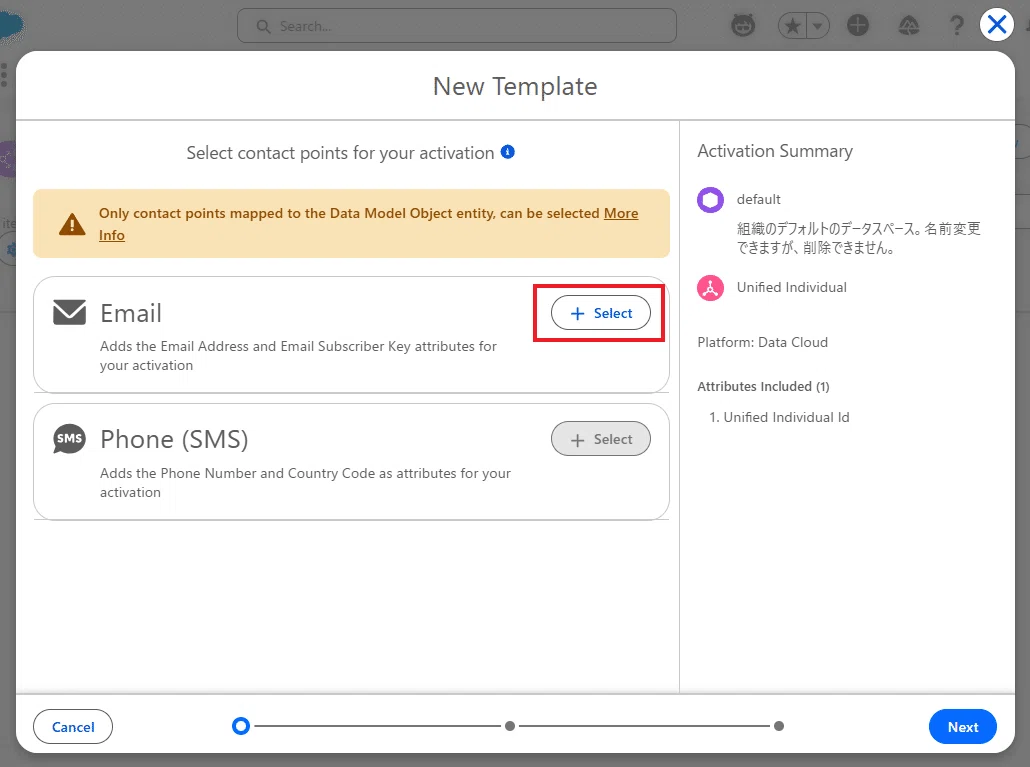
Task: Select the Phone (SMS) contact point
Action: [600, 439]
